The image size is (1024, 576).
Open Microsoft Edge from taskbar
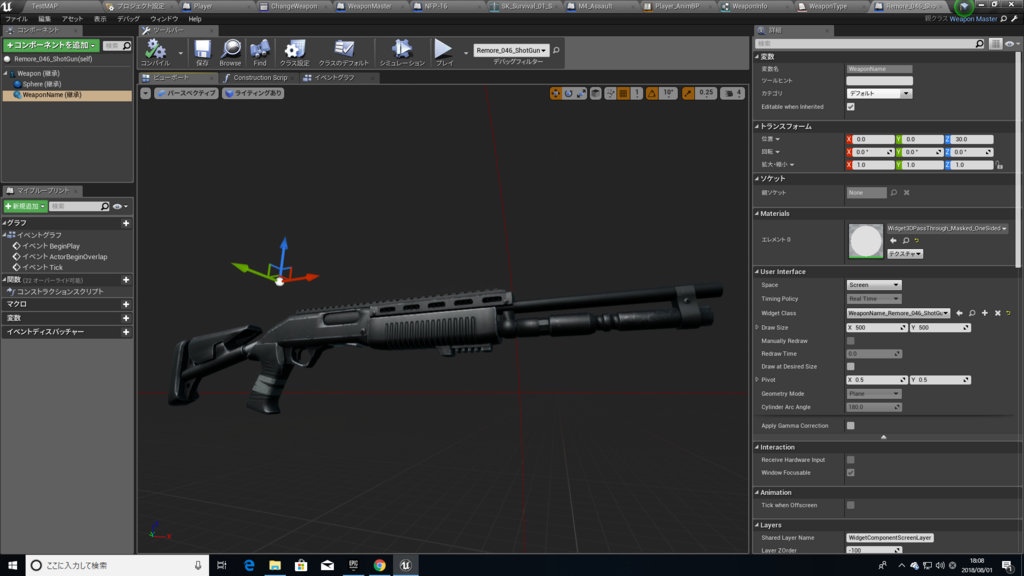click(x=249, y=565)
